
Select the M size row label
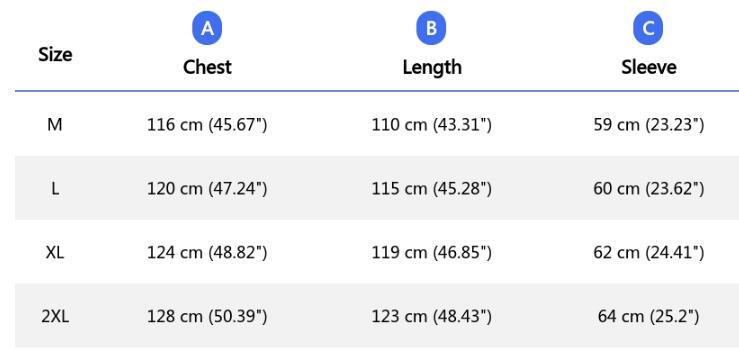(x=55, y=125)
